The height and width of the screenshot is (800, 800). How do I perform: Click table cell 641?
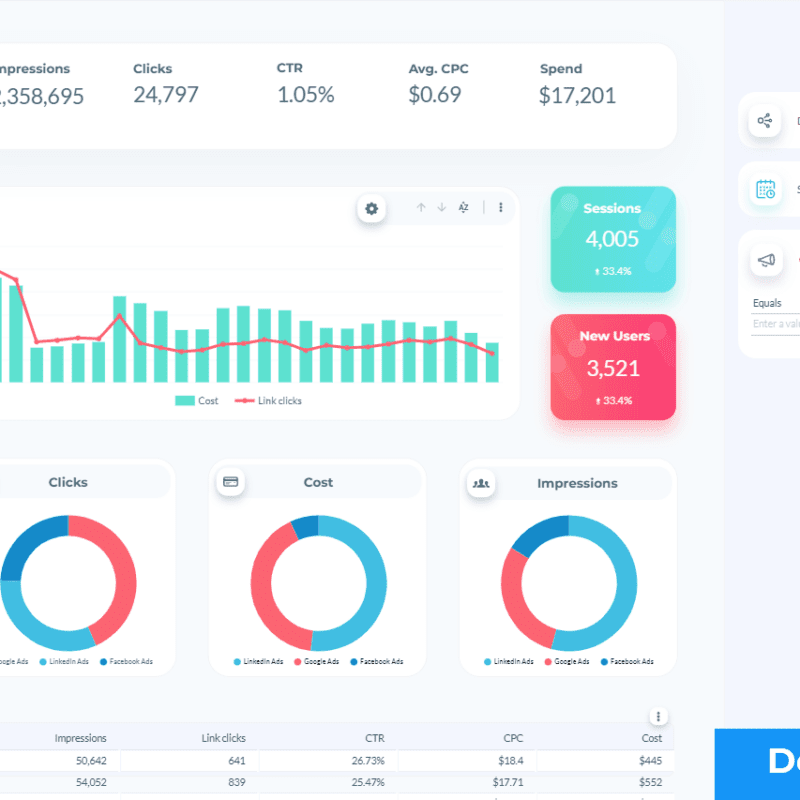pyautogui.click(x=237, y=761)
